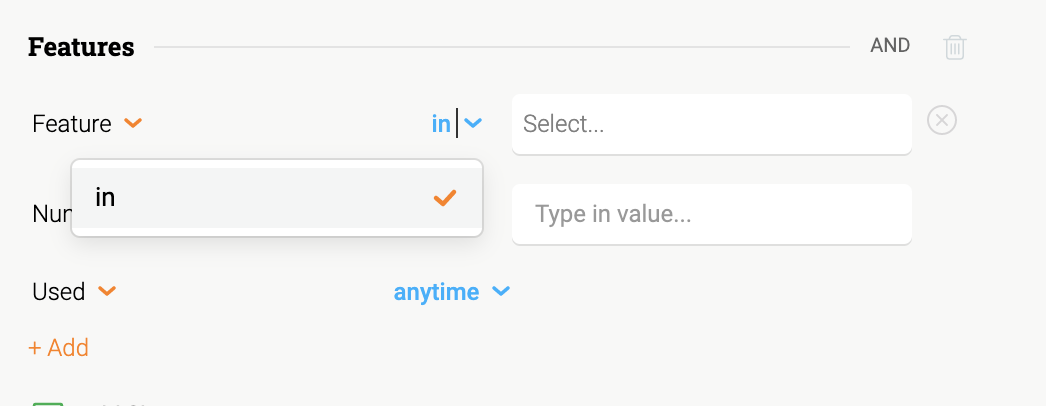Click the partially hidden 'Num' label

(x=51, y=214)
